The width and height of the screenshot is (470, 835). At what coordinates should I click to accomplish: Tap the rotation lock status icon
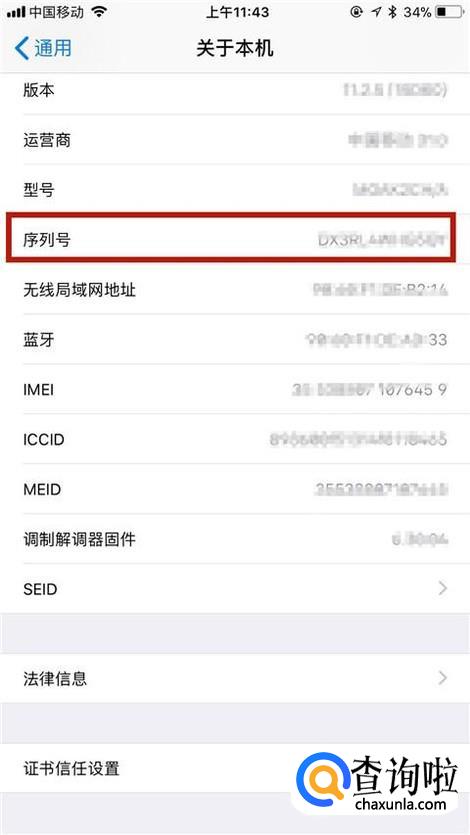[357, 12]
